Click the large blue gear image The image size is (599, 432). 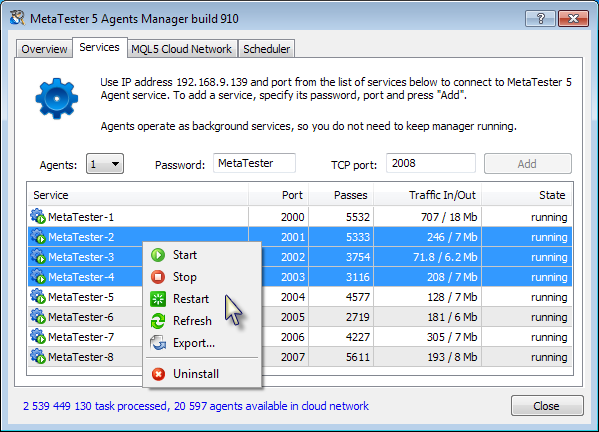(57, 99)
